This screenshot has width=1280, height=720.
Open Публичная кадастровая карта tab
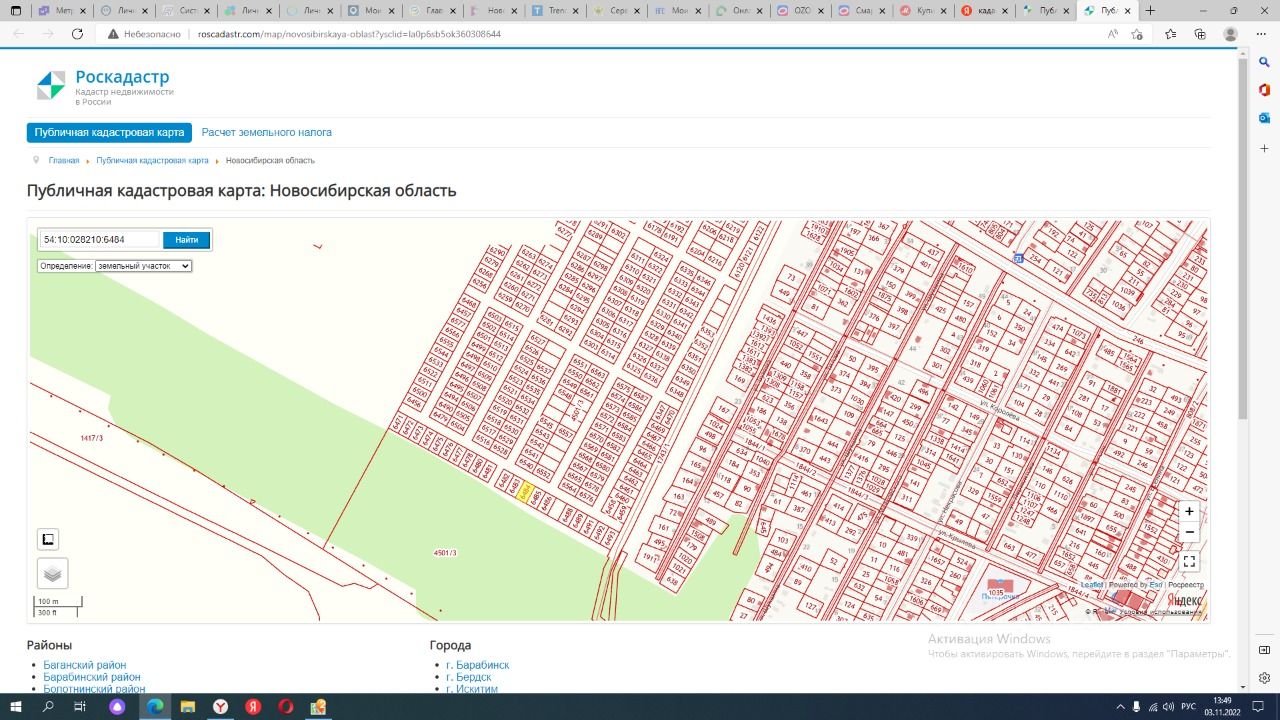tap(109, 132)
